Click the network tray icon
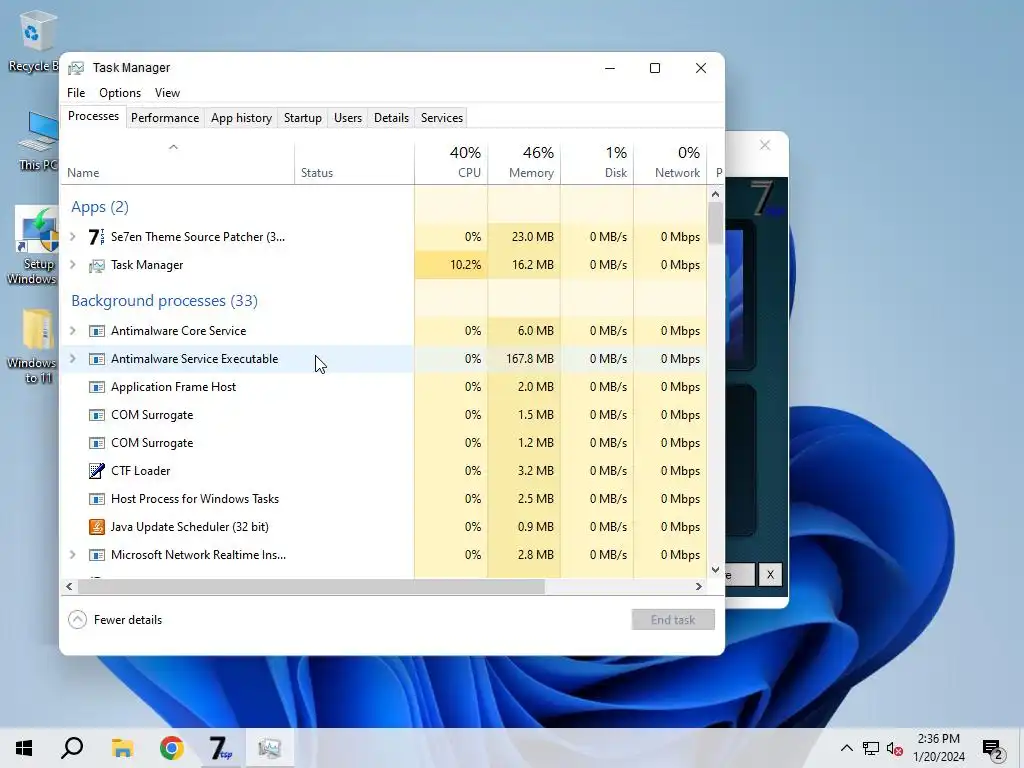 click(871, 748)
